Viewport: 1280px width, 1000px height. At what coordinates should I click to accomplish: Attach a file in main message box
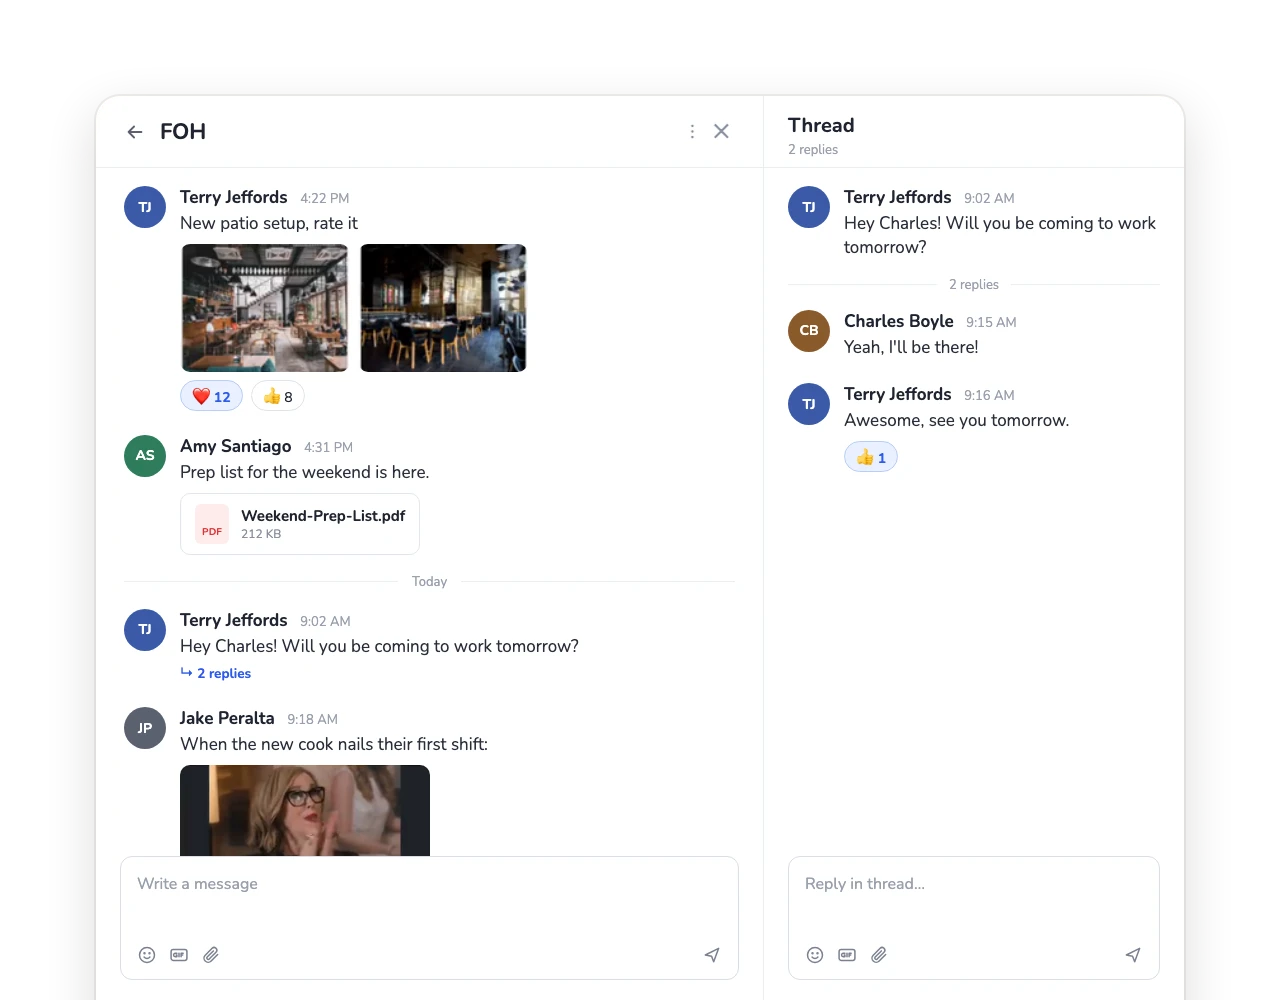tap(211, 955)
